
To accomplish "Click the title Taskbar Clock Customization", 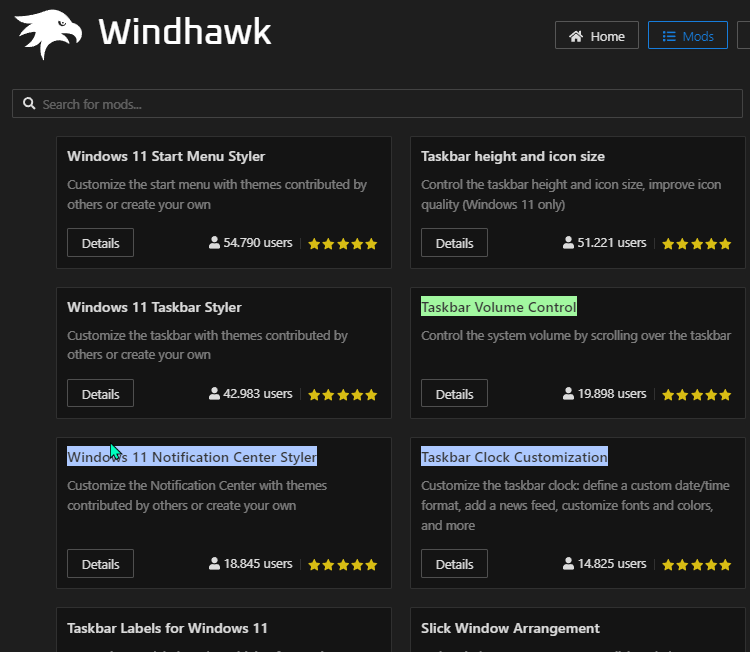I will (514, 457).
